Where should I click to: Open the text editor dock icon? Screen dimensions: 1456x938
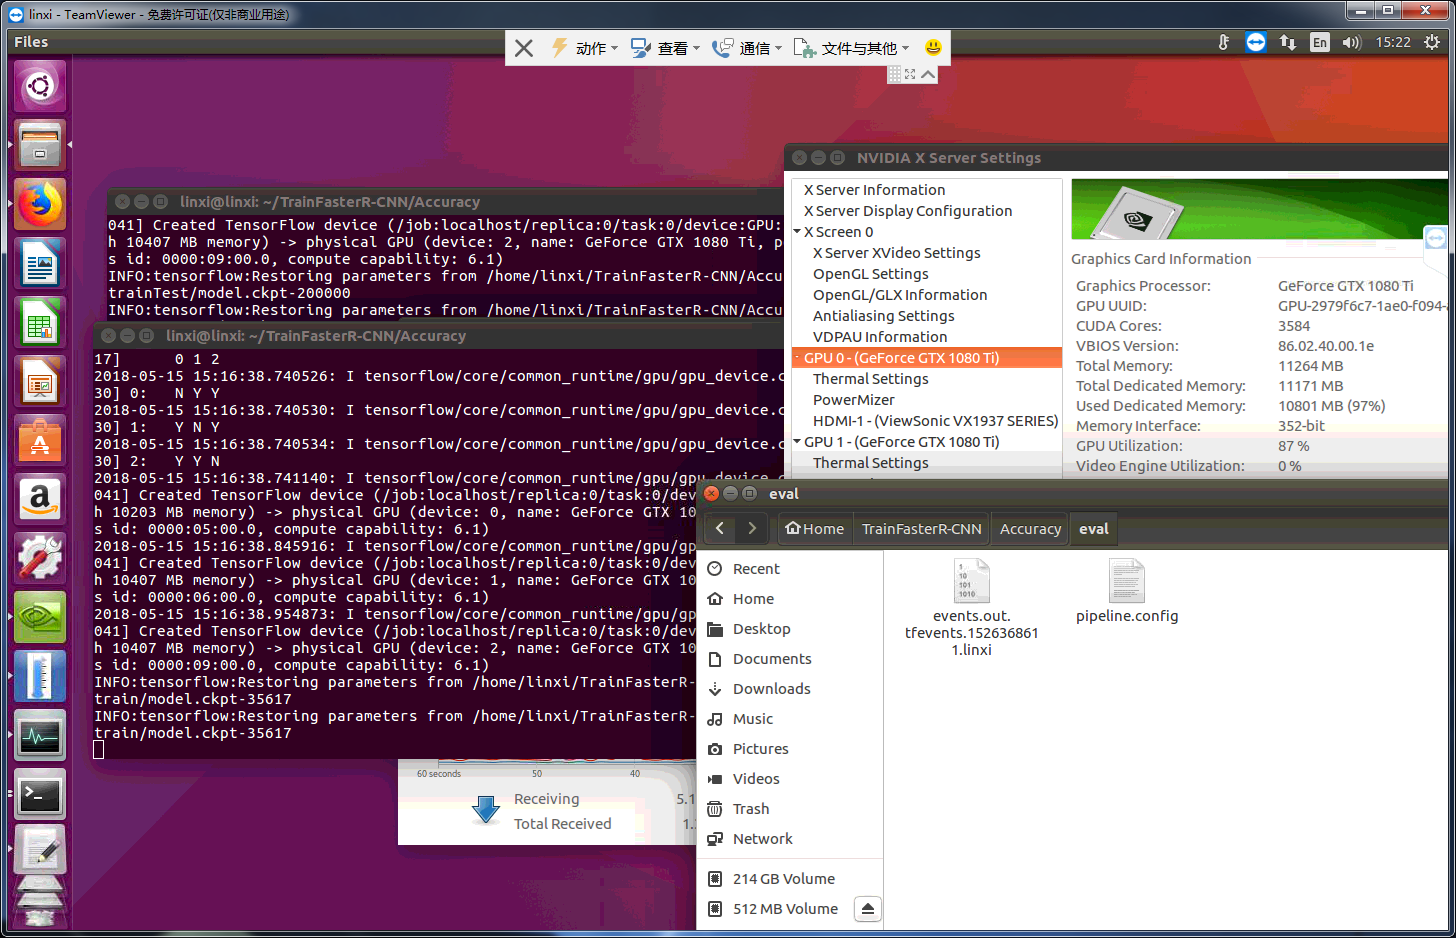pyautogui.click(x=40, y=850)
